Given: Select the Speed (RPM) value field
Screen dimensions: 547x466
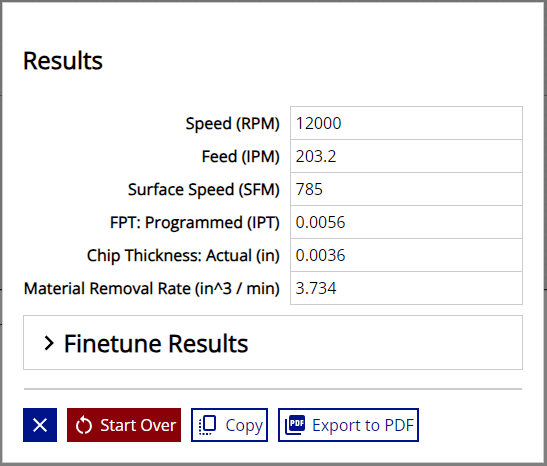Looking at the screenshot, I should [x=406, y=123].
